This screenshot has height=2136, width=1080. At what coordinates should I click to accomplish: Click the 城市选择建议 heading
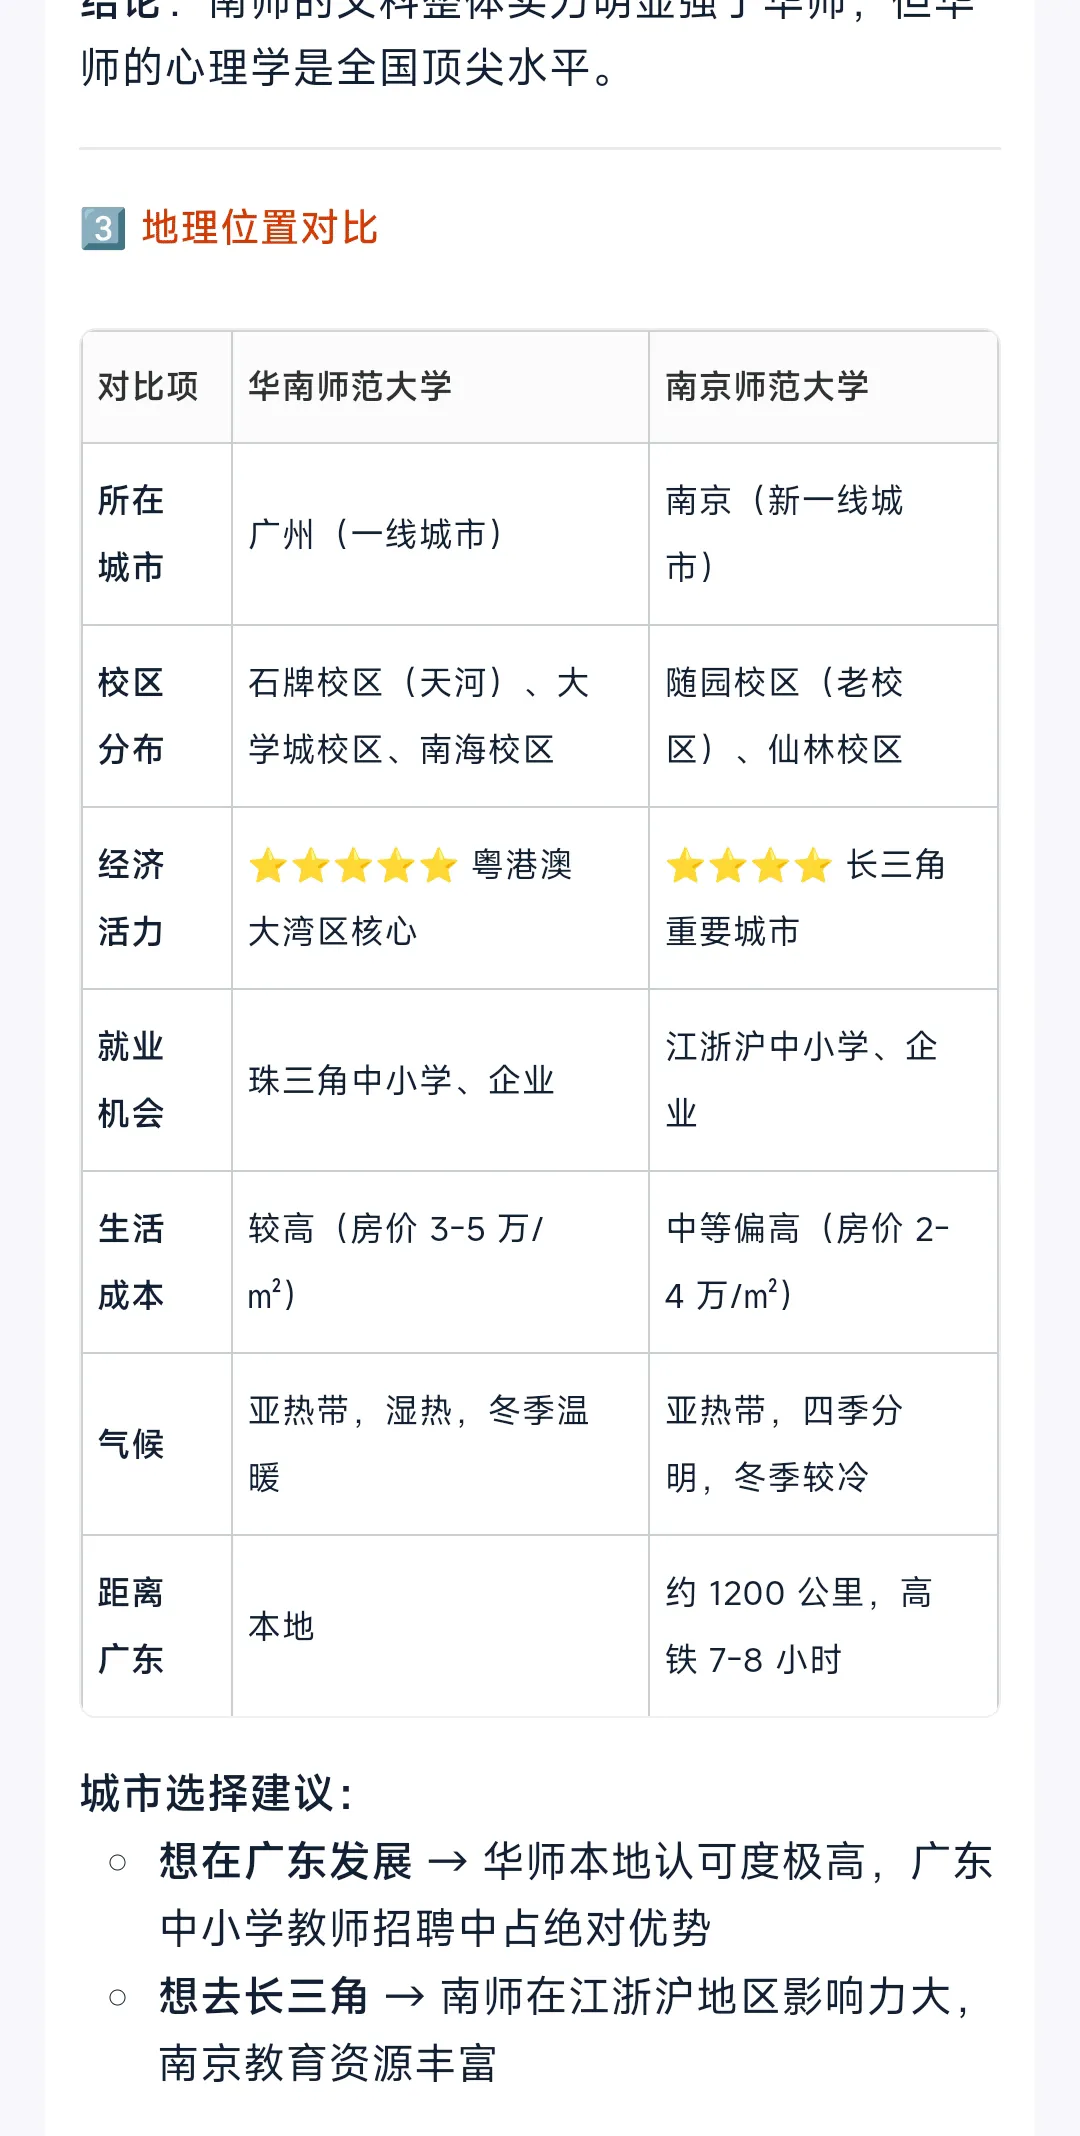point(217,1794)
